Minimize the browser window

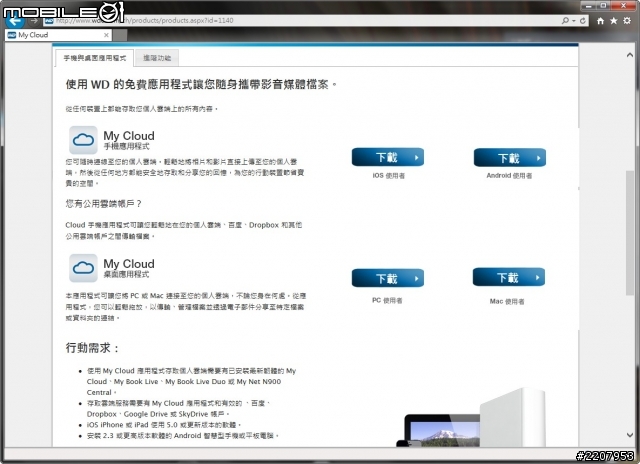pyautogui.click(x=588, y=6)
